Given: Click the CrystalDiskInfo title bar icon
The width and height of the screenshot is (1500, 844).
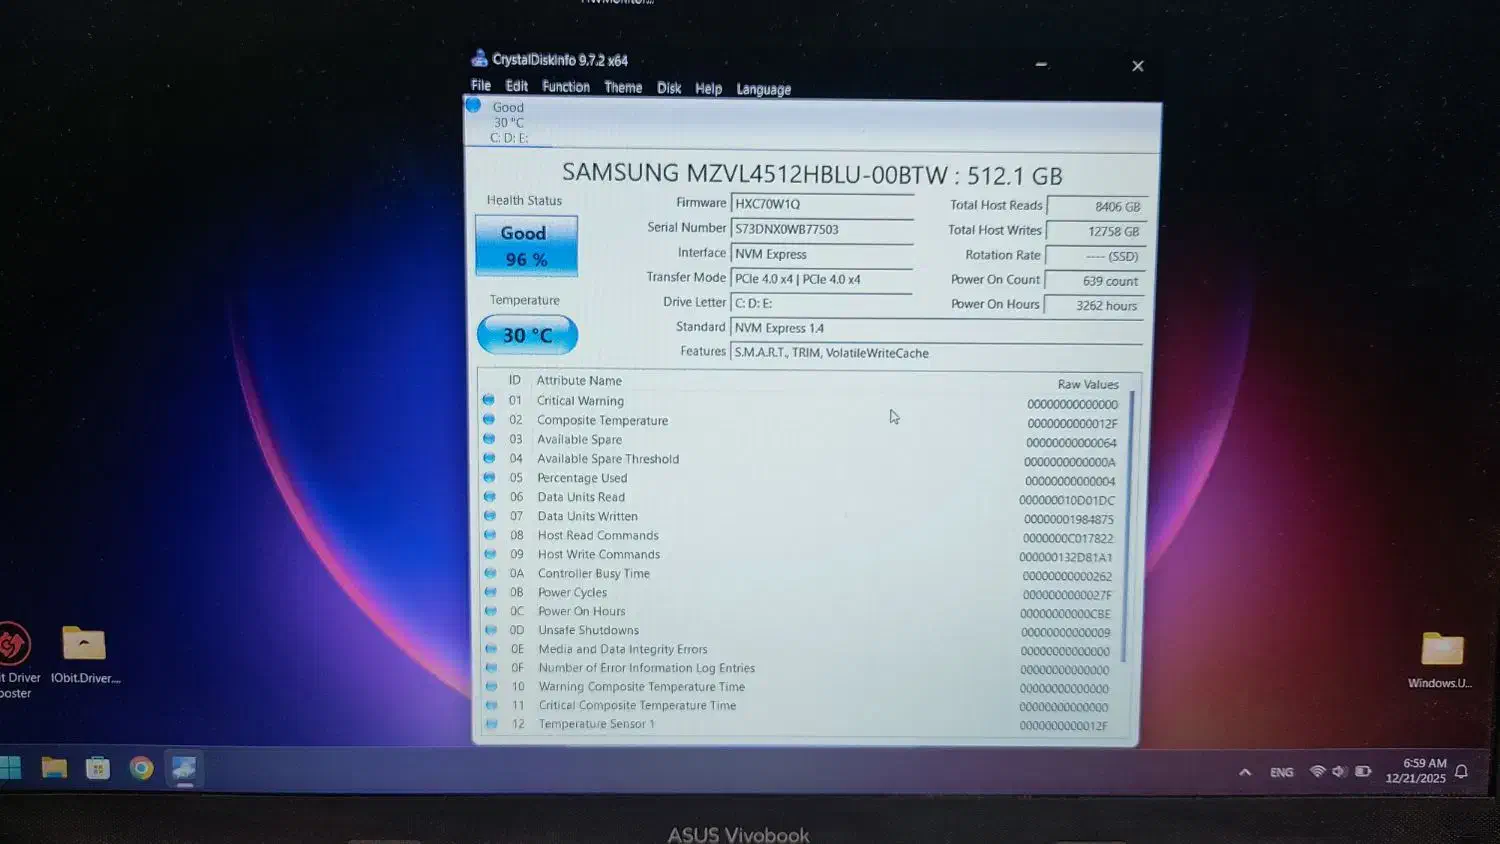Looking at the screenshot, I should (x=480, y=59).
